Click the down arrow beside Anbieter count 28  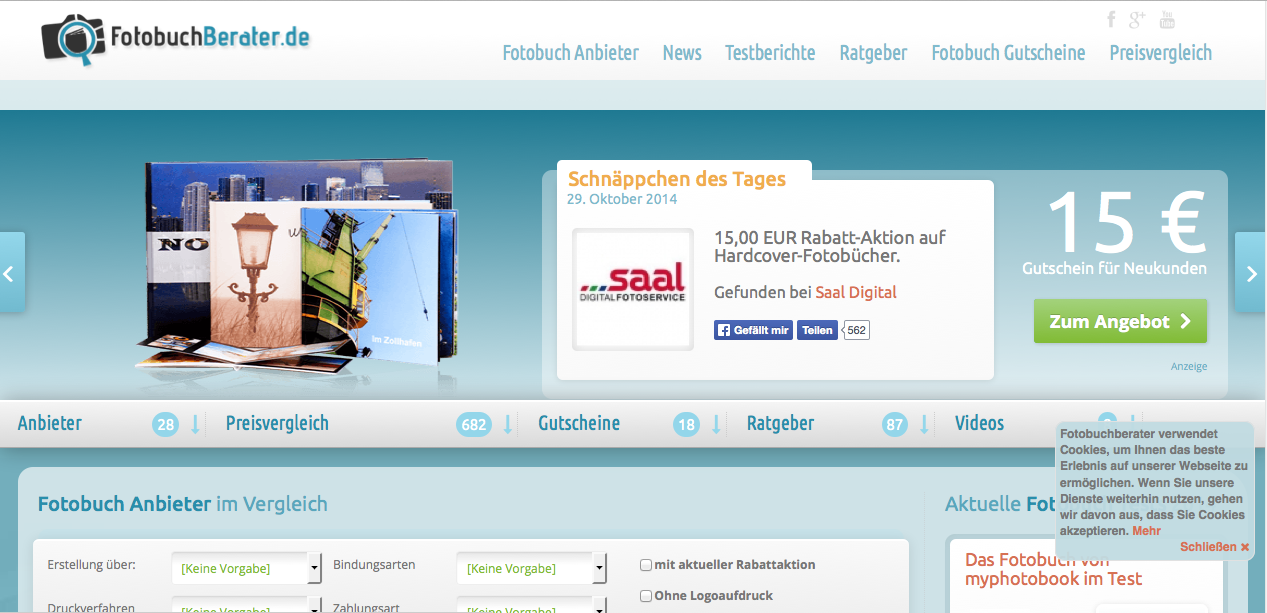[x=195, y=424]
